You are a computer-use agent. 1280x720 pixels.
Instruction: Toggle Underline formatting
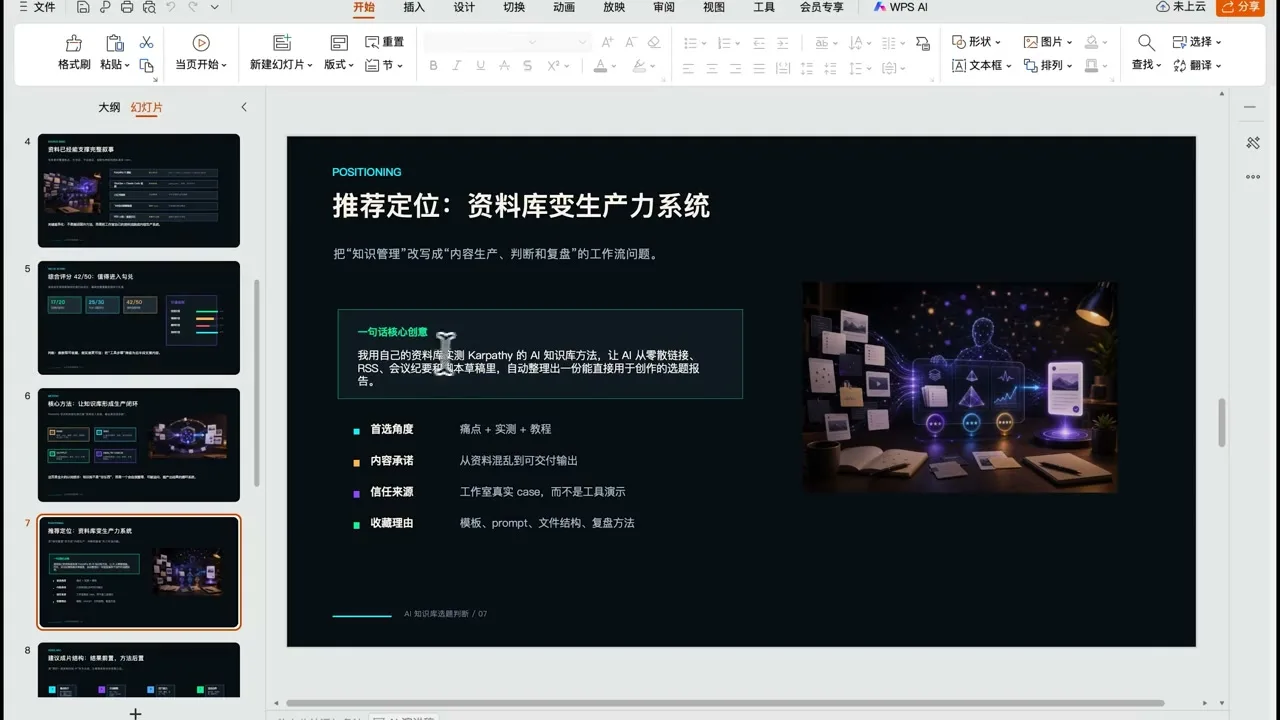click(x=481, y=66)
